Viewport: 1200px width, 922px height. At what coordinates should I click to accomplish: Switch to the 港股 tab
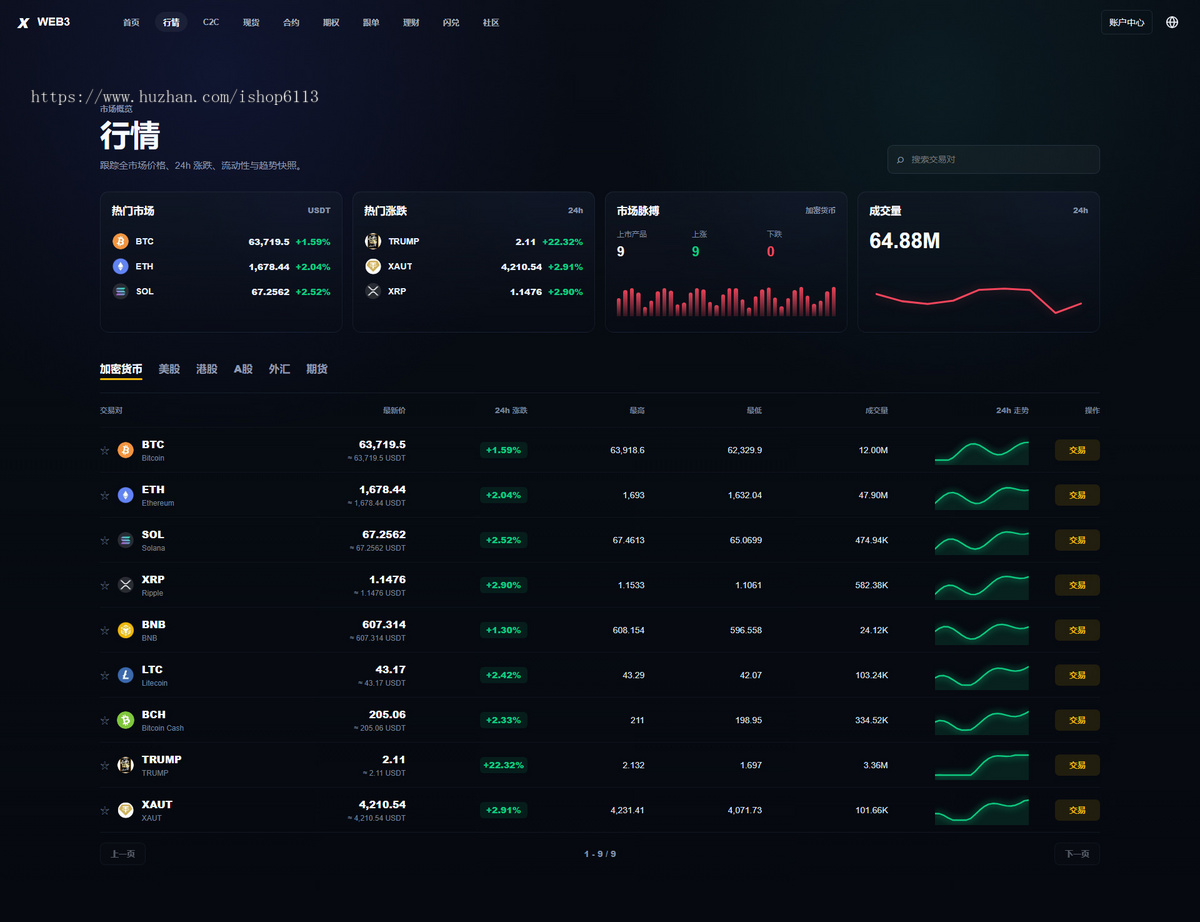click(207, 369)
